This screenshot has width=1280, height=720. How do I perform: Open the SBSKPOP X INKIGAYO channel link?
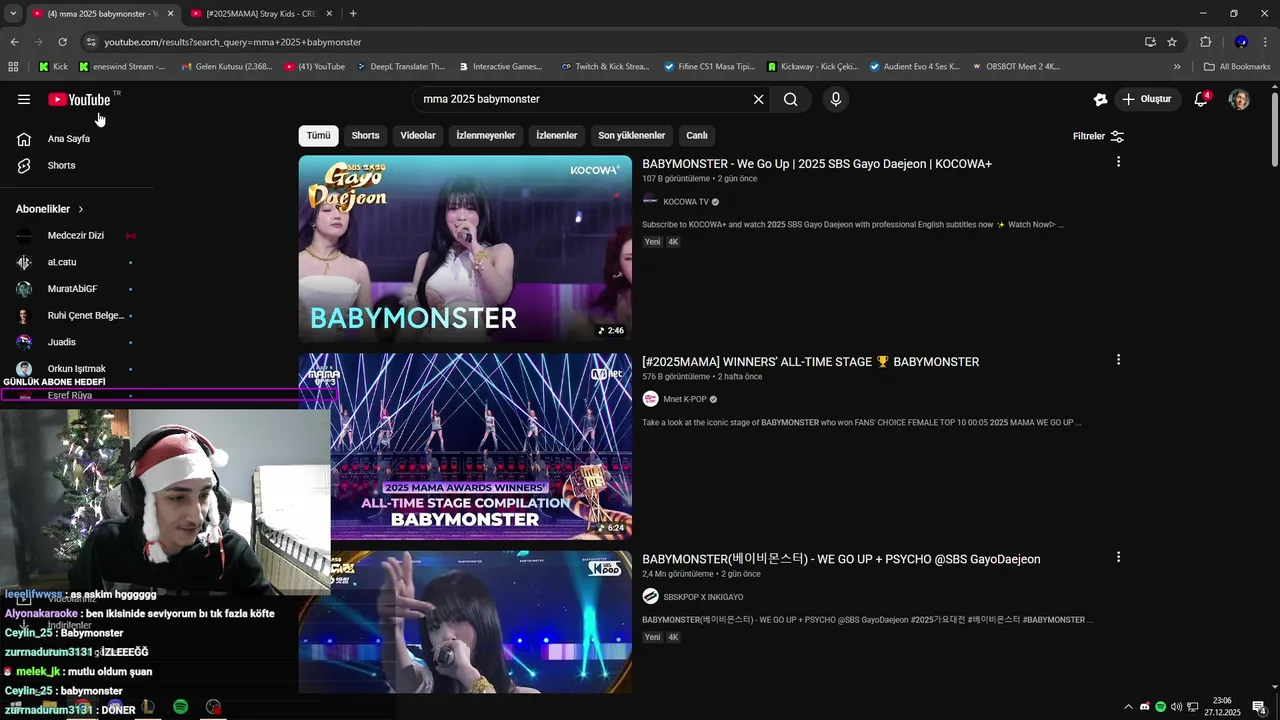[x=703, y=597]
